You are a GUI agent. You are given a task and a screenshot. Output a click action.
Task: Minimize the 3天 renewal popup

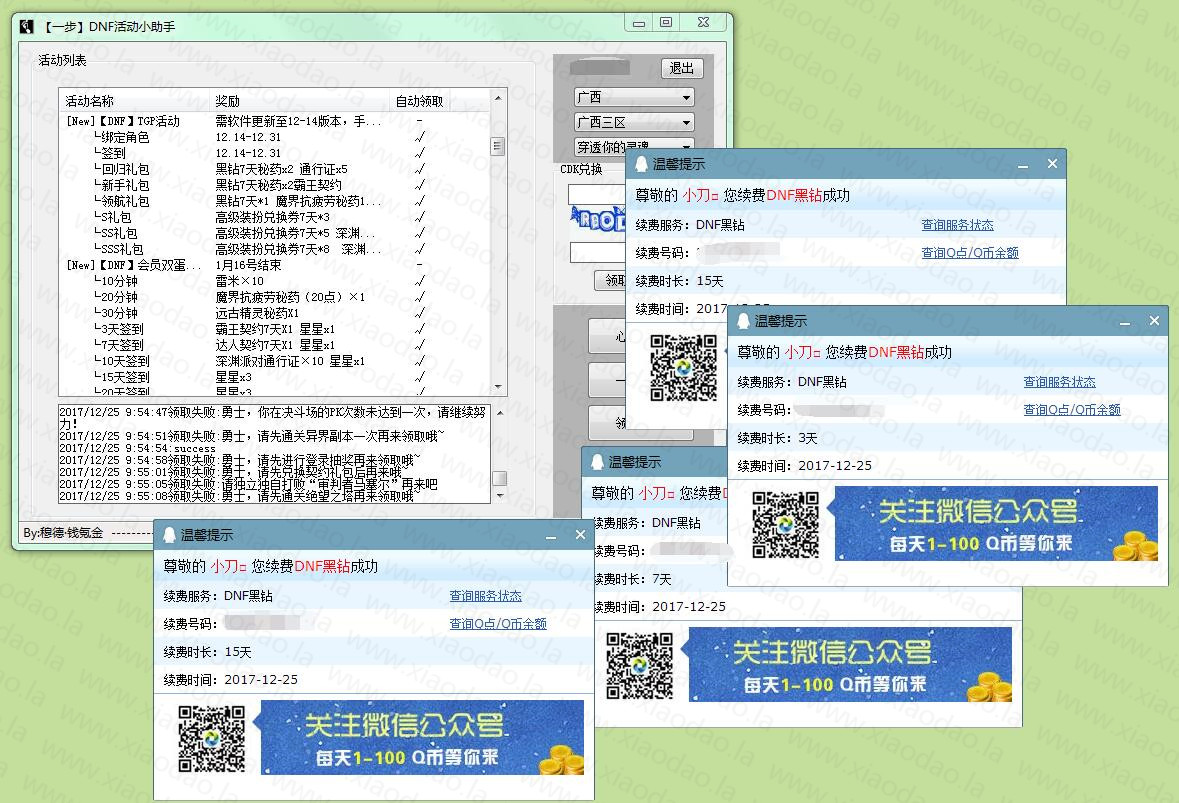(x=1125, y=323)
